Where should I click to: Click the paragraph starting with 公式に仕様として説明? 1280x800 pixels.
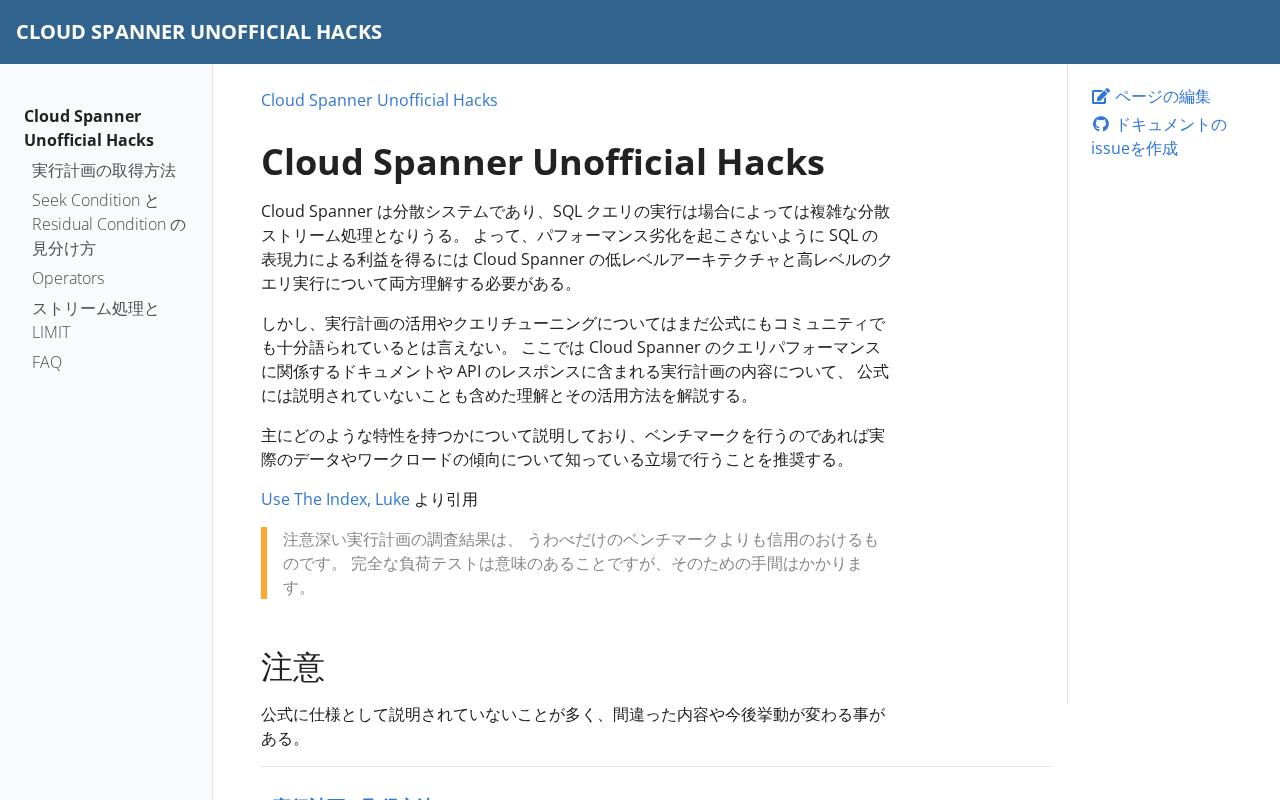coord(572,727)
